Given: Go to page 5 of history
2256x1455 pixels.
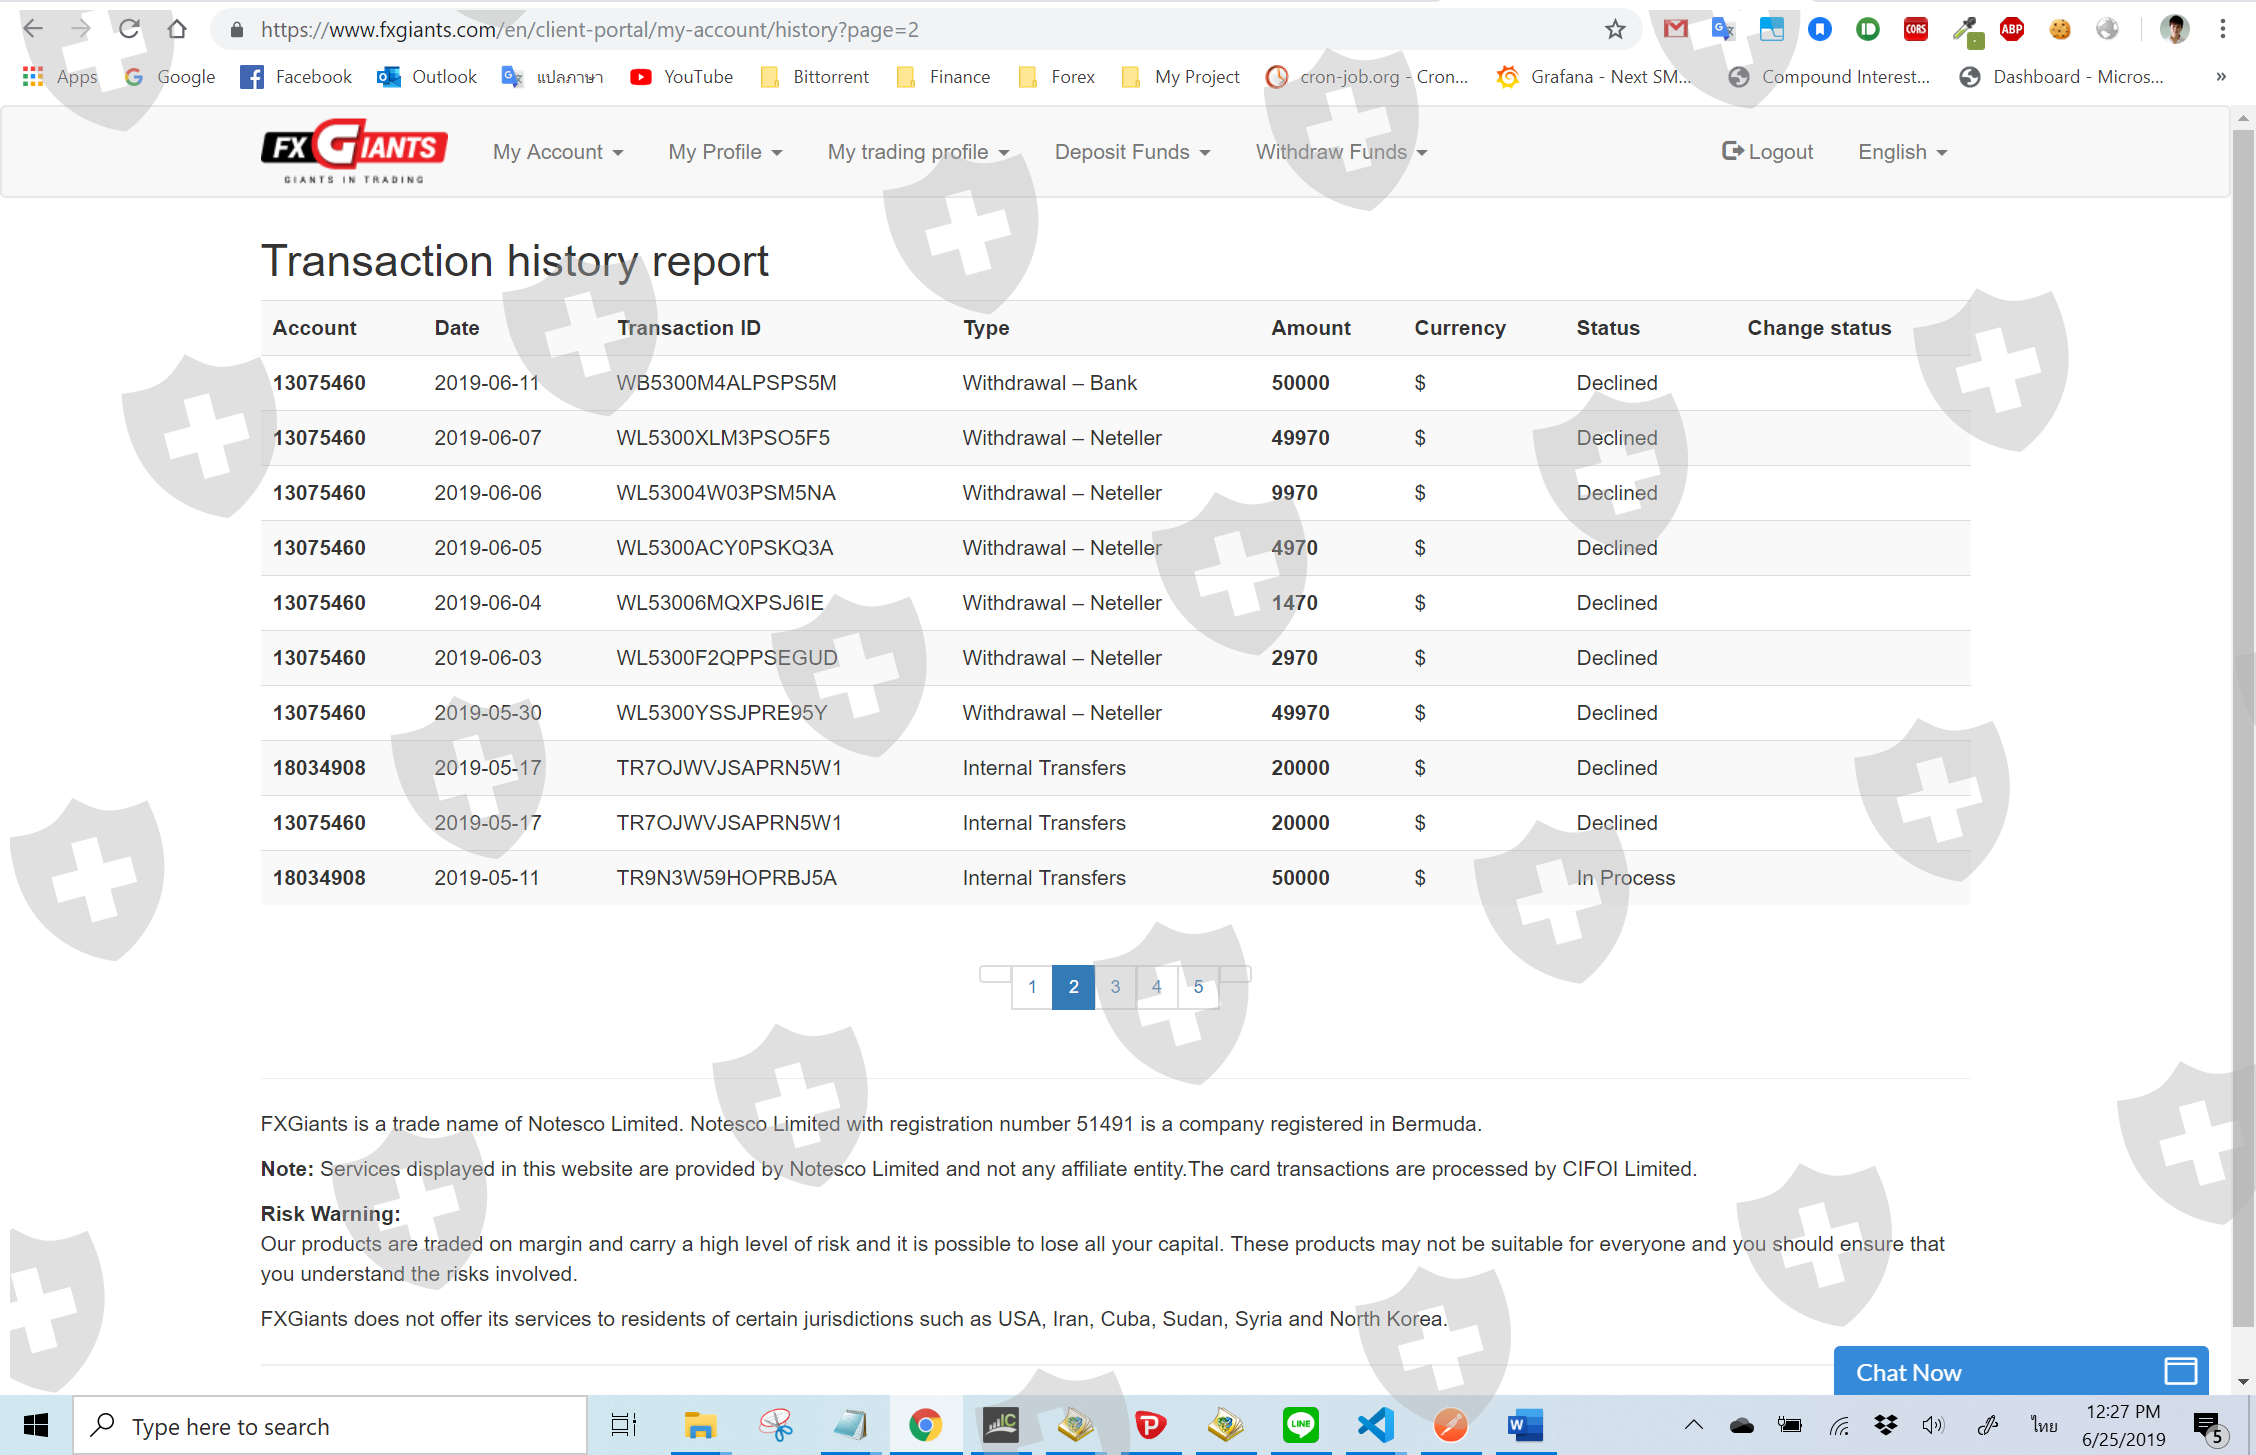Looking at the screenshot, I should [1198, 987].
